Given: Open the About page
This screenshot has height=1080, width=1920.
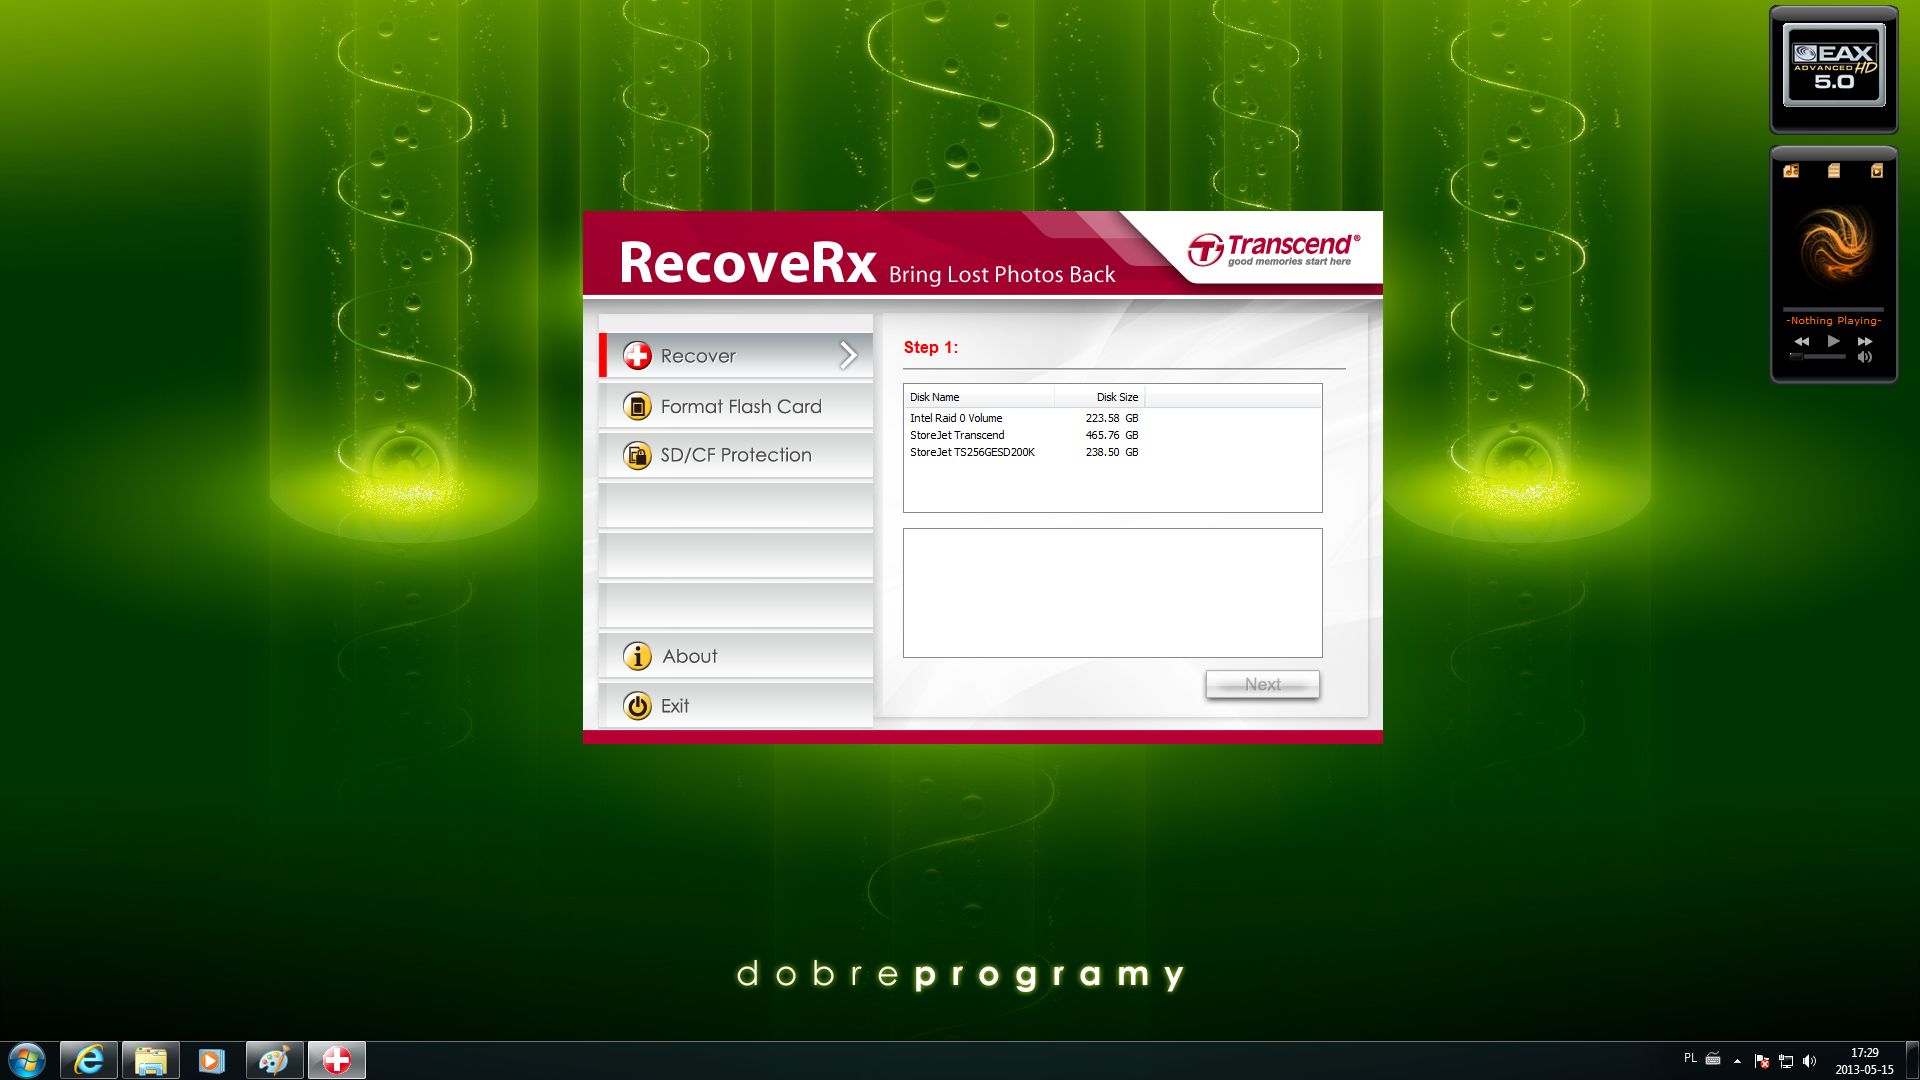Looking at the screenshot, I should pos(736,656).
